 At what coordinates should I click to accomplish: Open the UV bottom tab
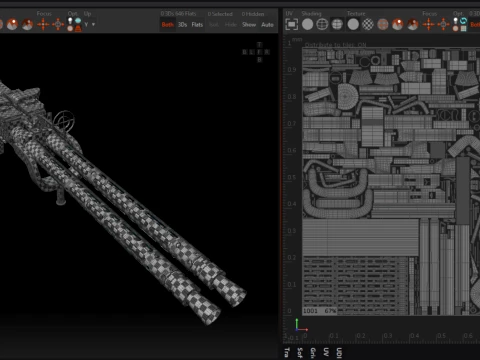pyautogui.click(x=326, y=352)
